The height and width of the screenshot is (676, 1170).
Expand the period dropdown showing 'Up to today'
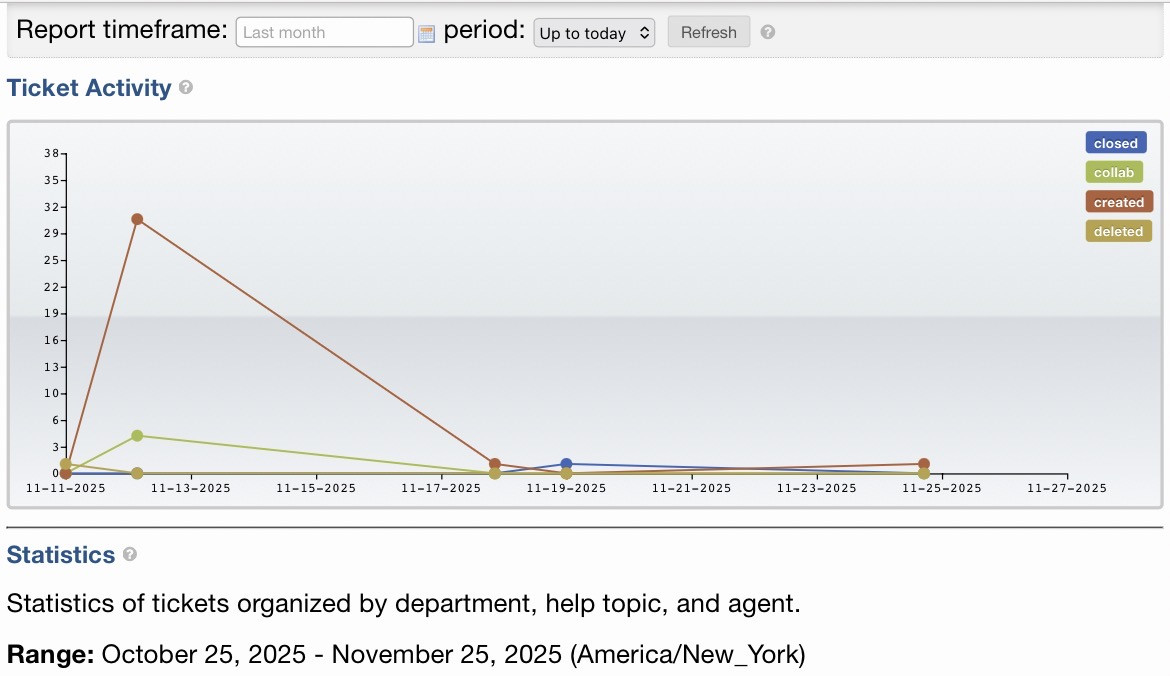(594, 33)
